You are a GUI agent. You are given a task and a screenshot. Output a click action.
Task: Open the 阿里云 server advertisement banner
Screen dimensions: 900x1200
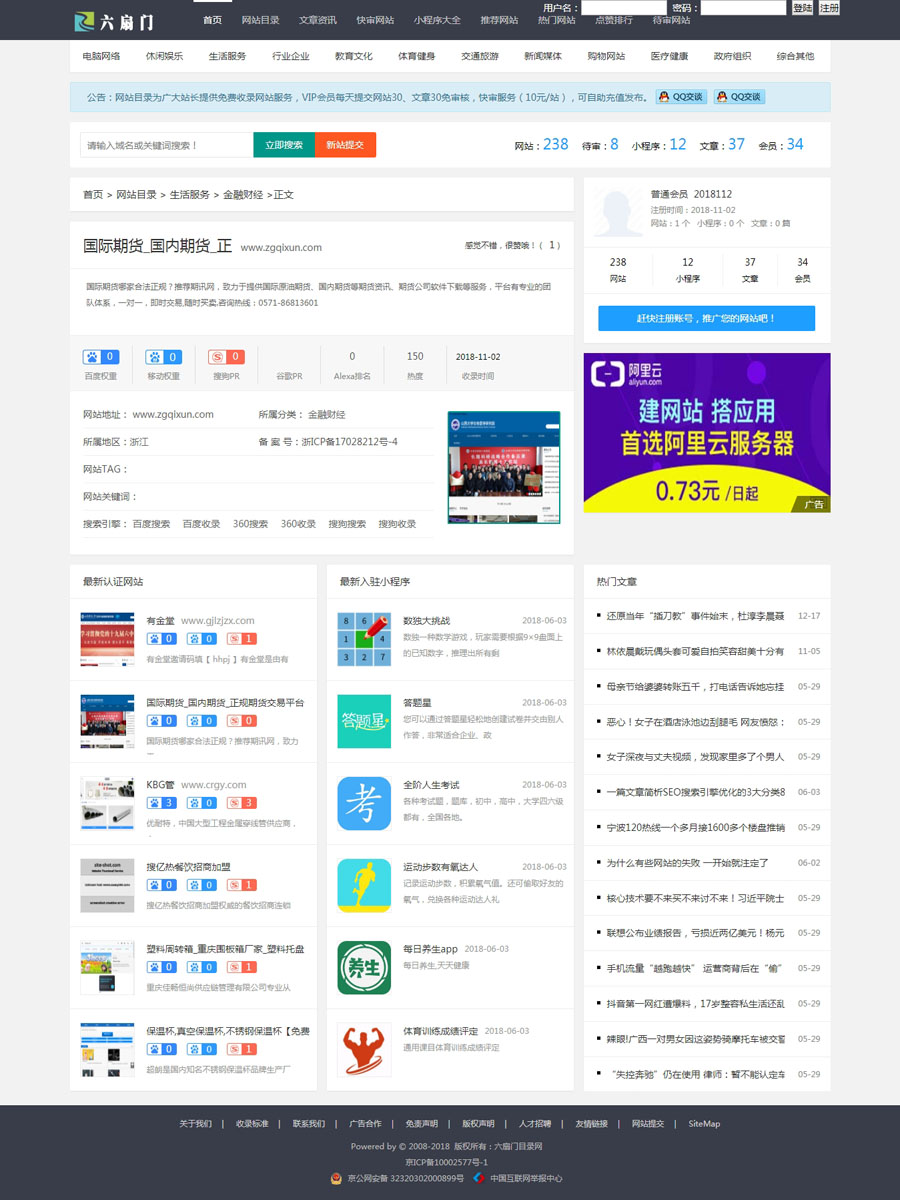706,432
